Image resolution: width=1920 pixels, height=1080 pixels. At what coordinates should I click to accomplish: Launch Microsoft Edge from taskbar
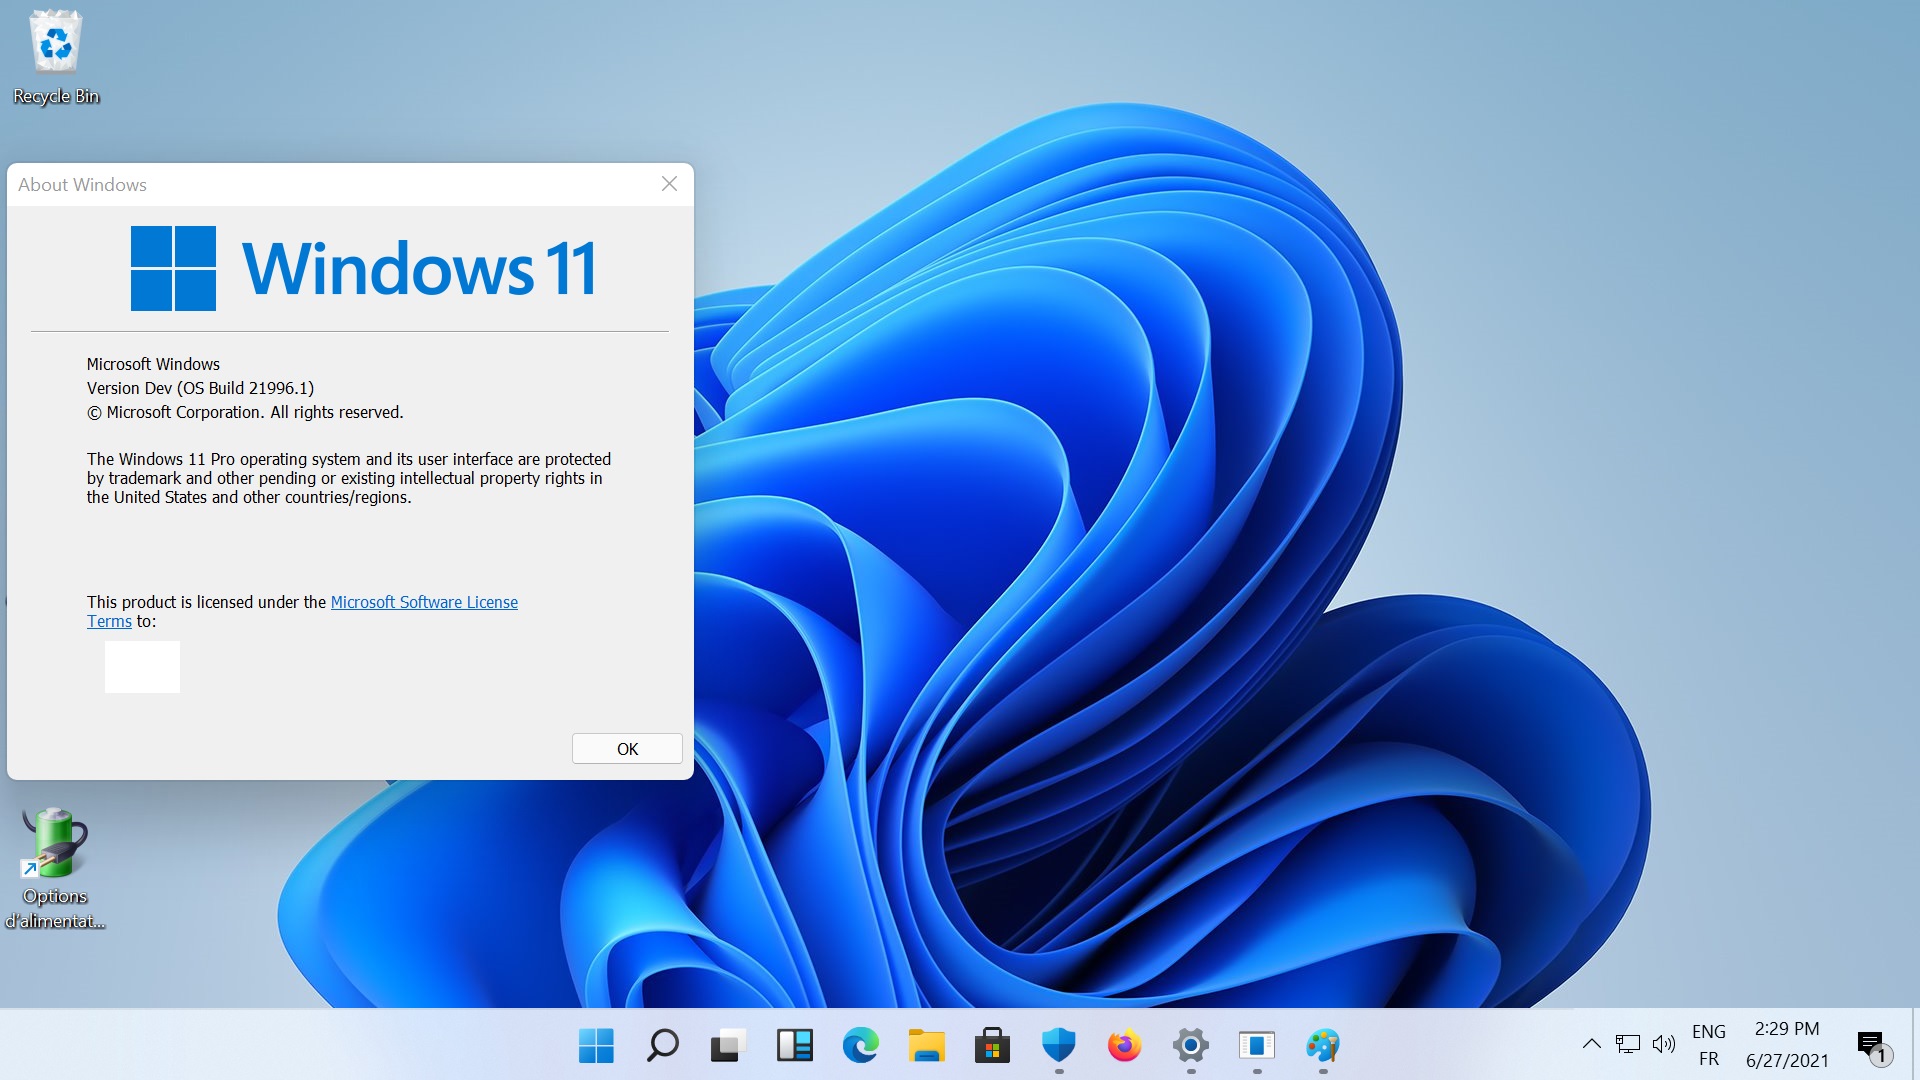(860, 1046)
